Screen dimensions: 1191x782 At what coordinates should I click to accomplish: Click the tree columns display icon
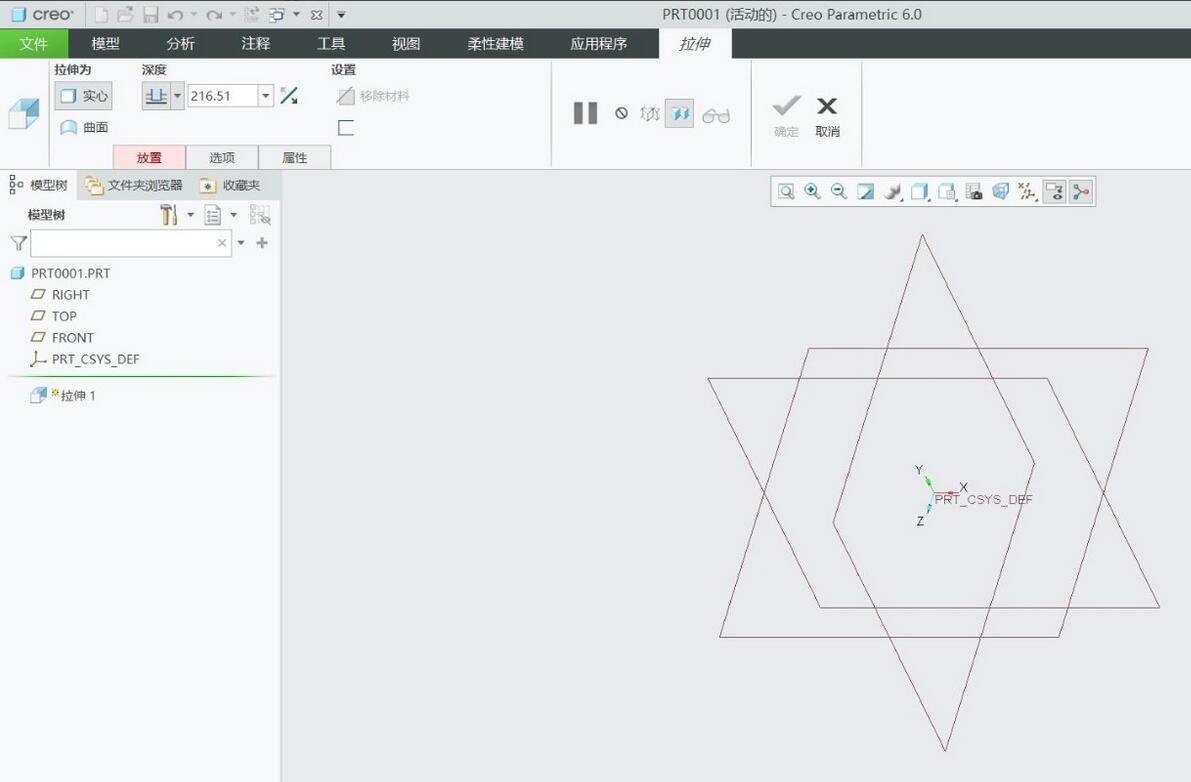260,215
